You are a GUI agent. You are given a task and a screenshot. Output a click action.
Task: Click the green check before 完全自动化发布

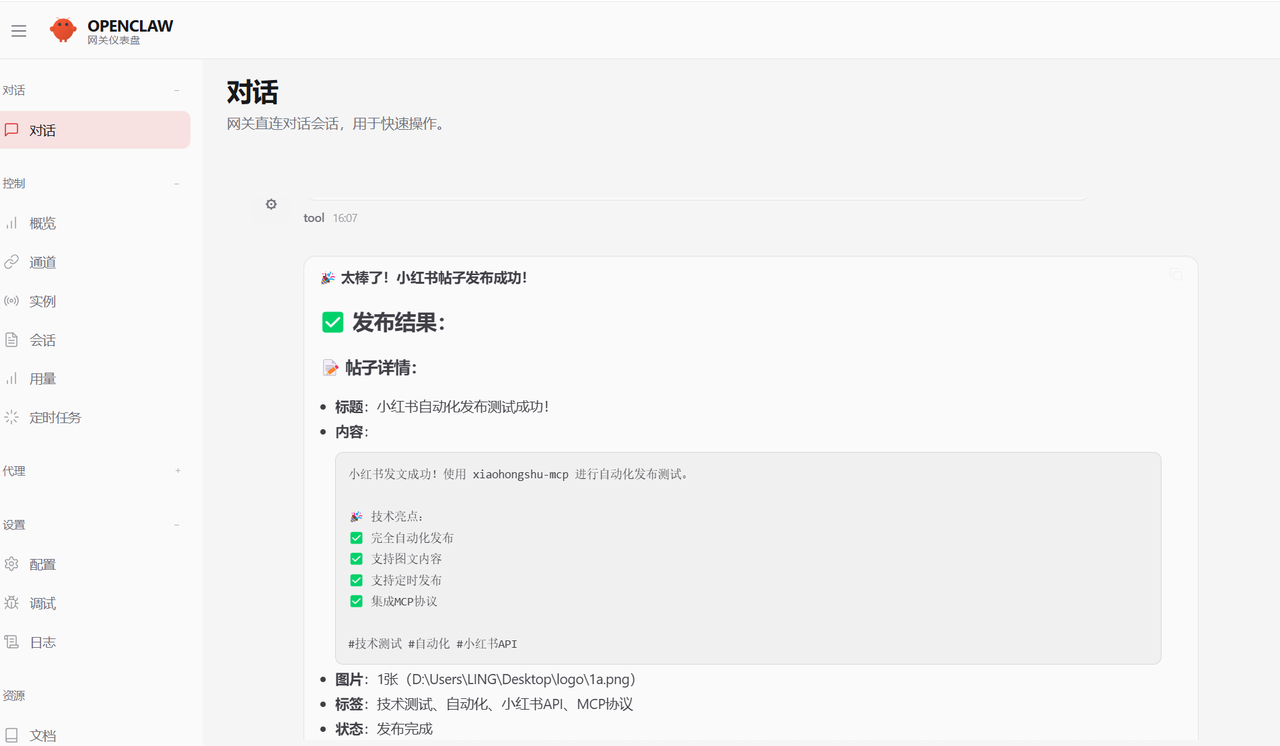tap(356, 538)
